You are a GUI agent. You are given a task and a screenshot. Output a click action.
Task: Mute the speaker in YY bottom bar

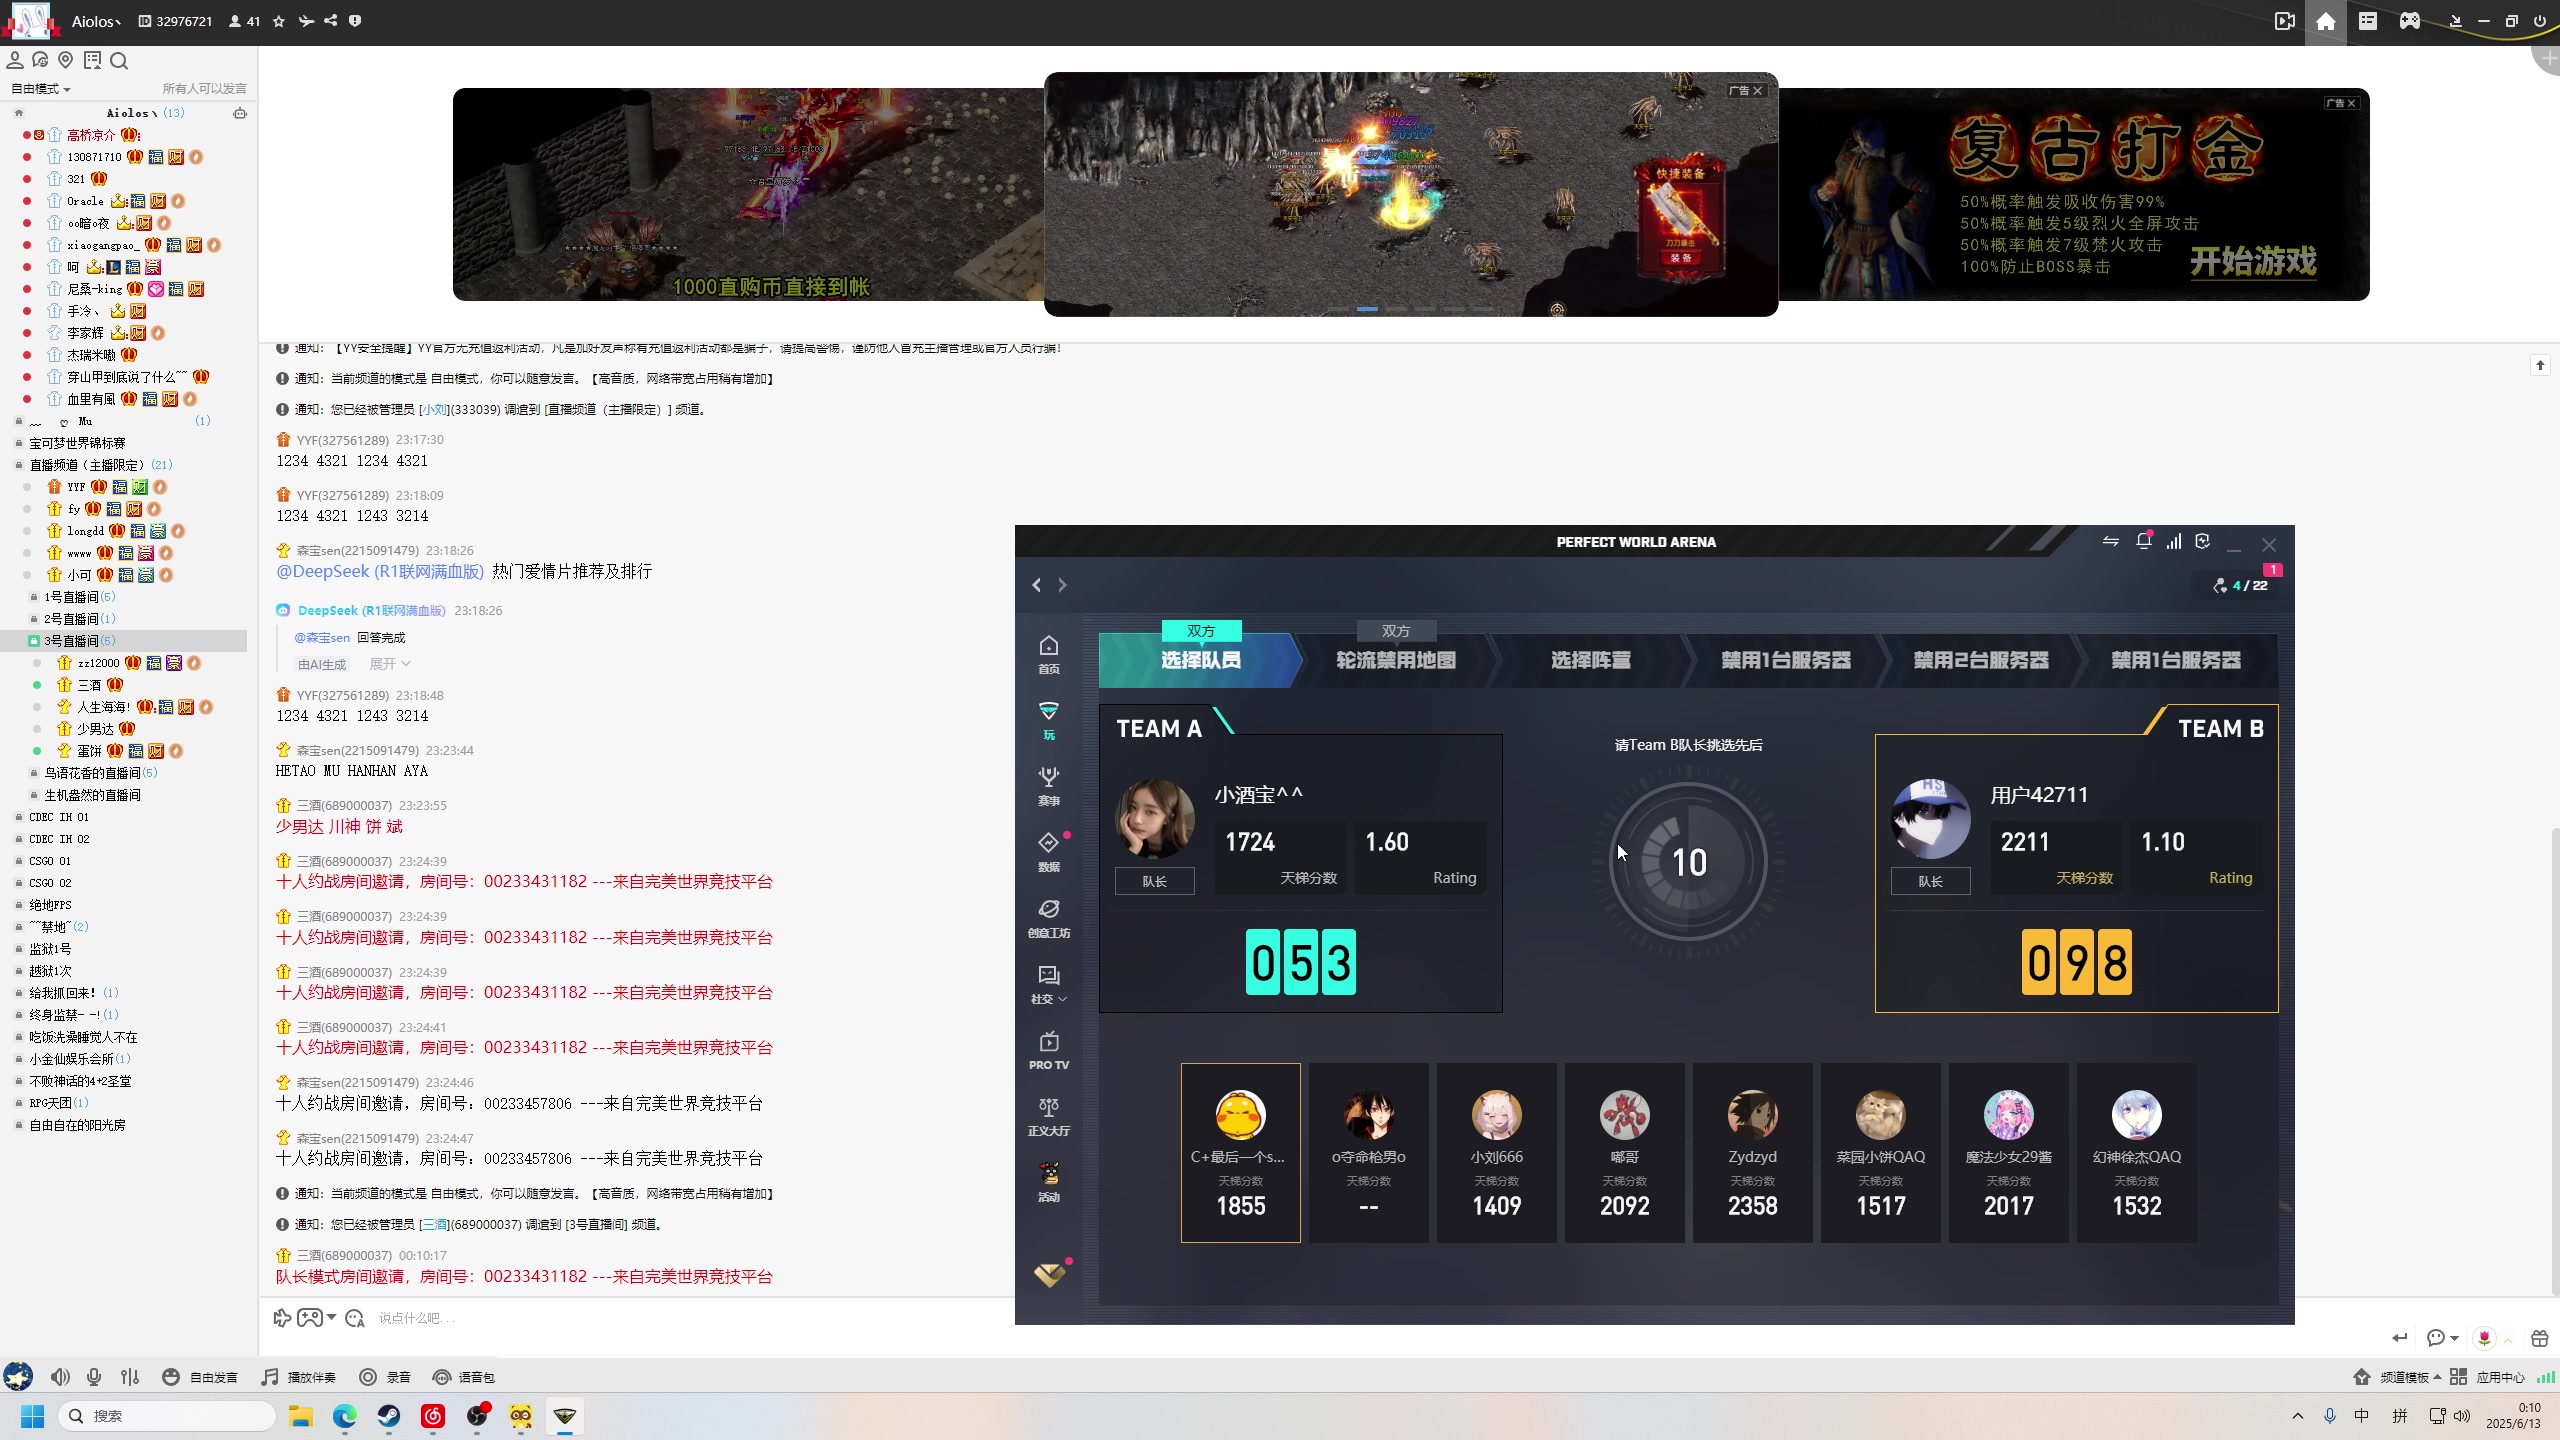pos(60,1377)
